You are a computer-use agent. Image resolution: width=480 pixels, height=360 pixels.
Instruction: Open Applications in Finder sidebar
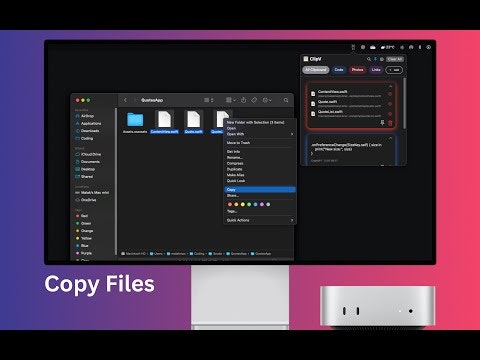click(x=88, y=123)
